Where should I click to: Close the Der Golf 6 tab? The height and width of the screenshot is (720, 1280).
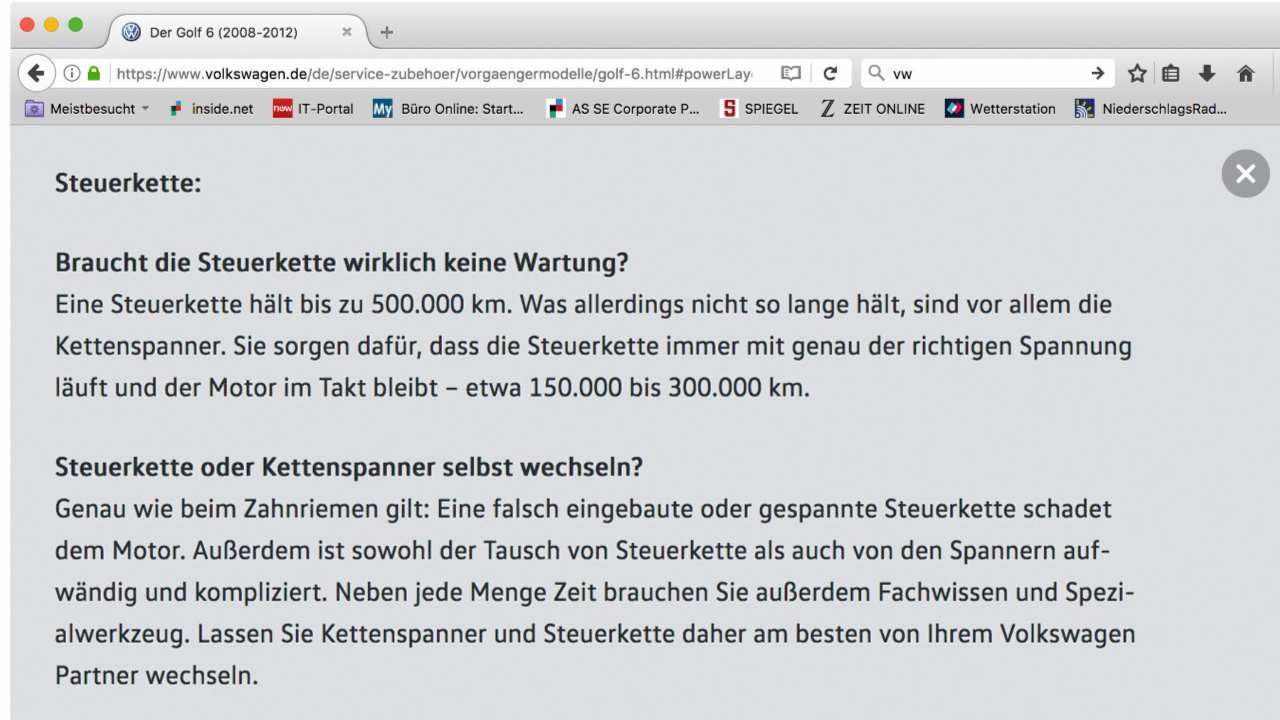(347, 32)
